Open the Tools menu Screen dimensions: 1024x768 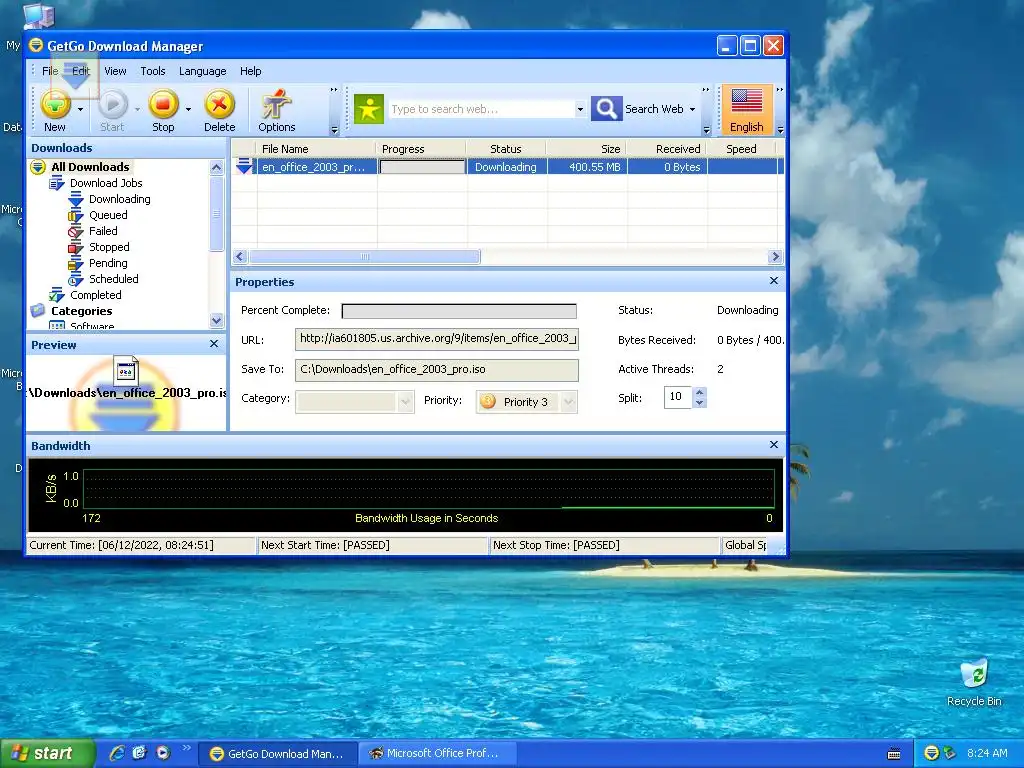click(153, 71)
